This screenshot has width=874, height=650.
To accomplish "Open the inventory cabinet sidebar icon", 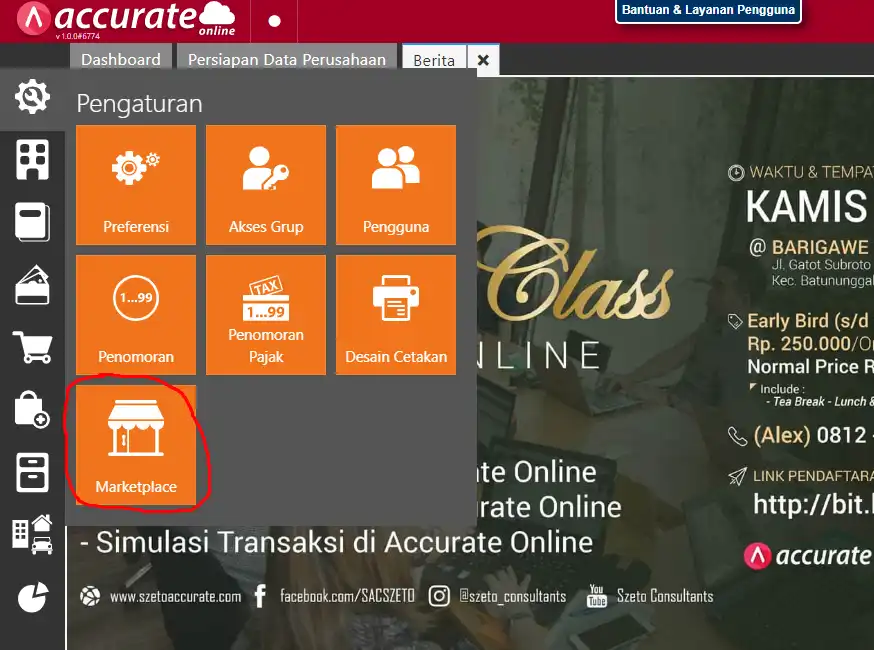I will click(32, 472).
